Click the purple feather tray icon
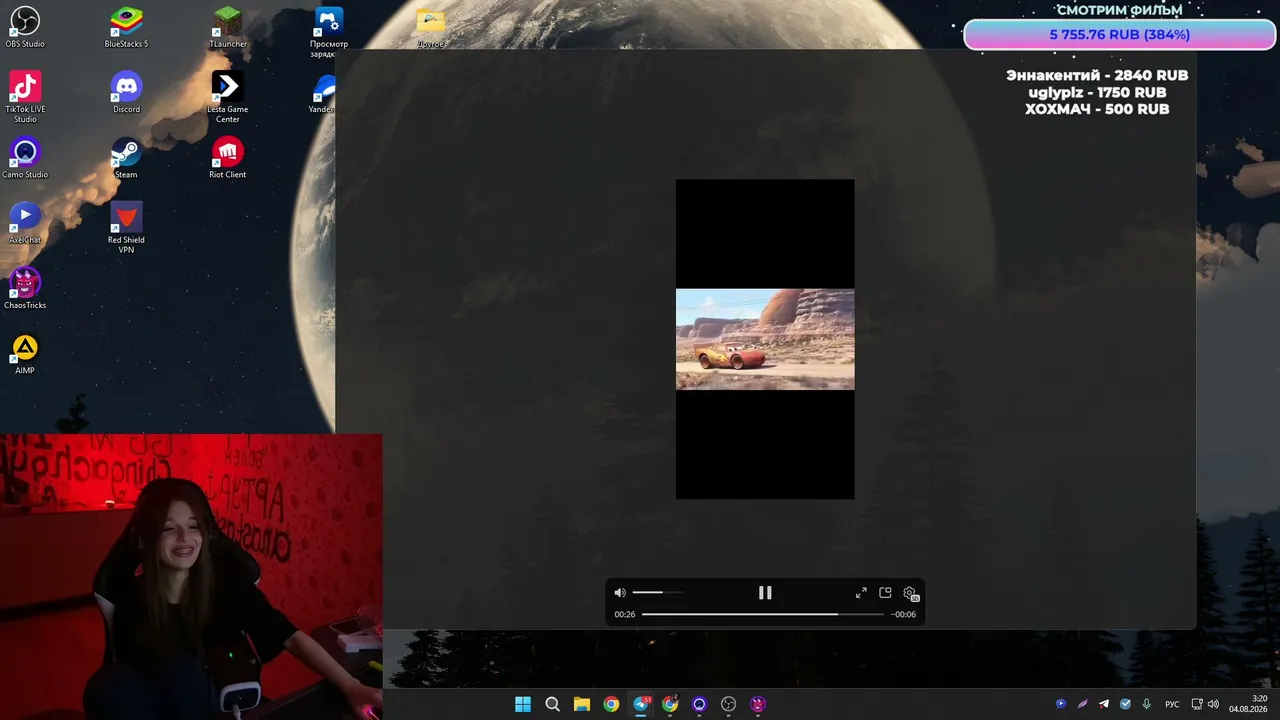Viewport: 1280px width, 720px height. (x=1082, y=704)
